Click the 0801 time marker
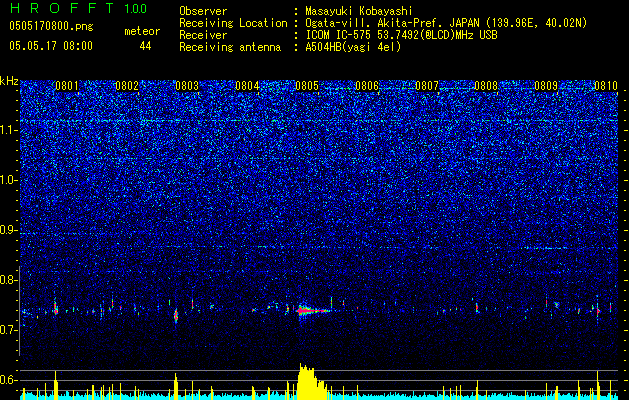This screenshot has height=400, width=629. click(x=67, y=86)
